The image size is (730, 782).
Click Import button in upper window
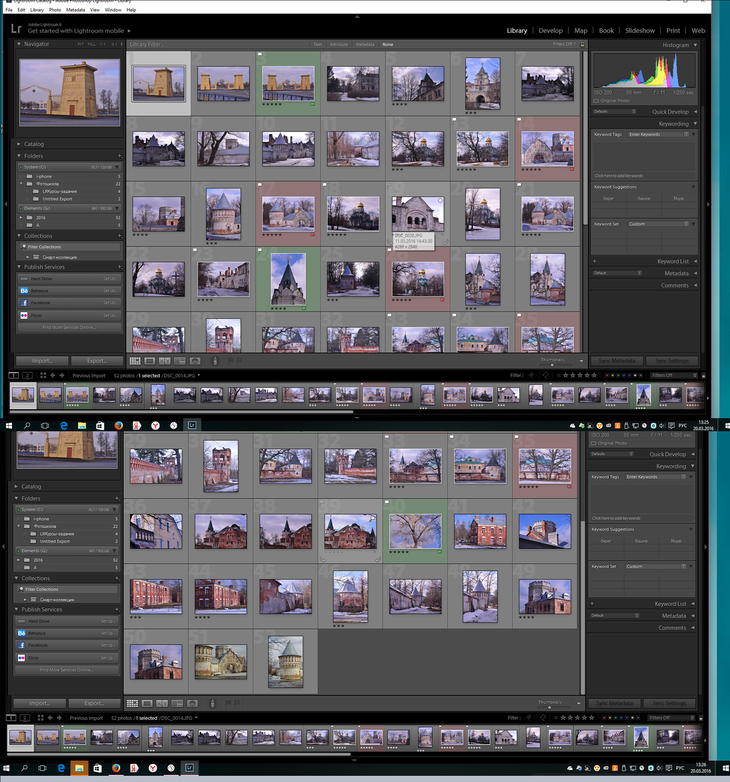click(42, 361)
